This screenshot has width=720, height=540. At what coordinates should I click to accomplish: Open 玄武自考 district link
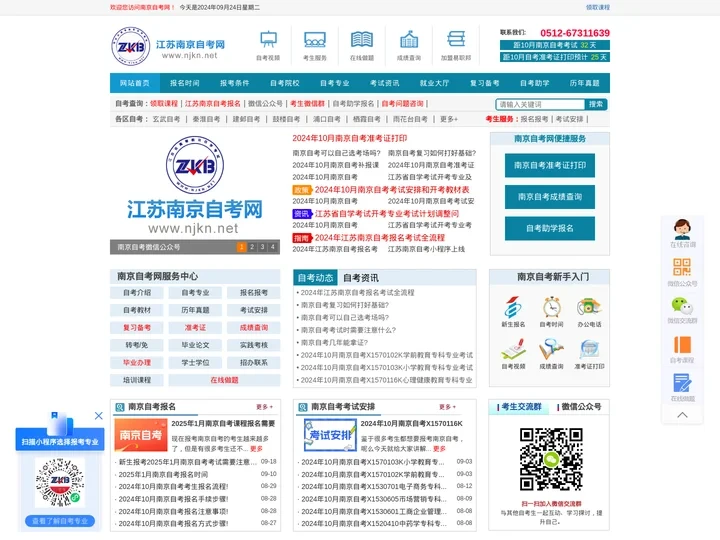[x=166, y=119]
